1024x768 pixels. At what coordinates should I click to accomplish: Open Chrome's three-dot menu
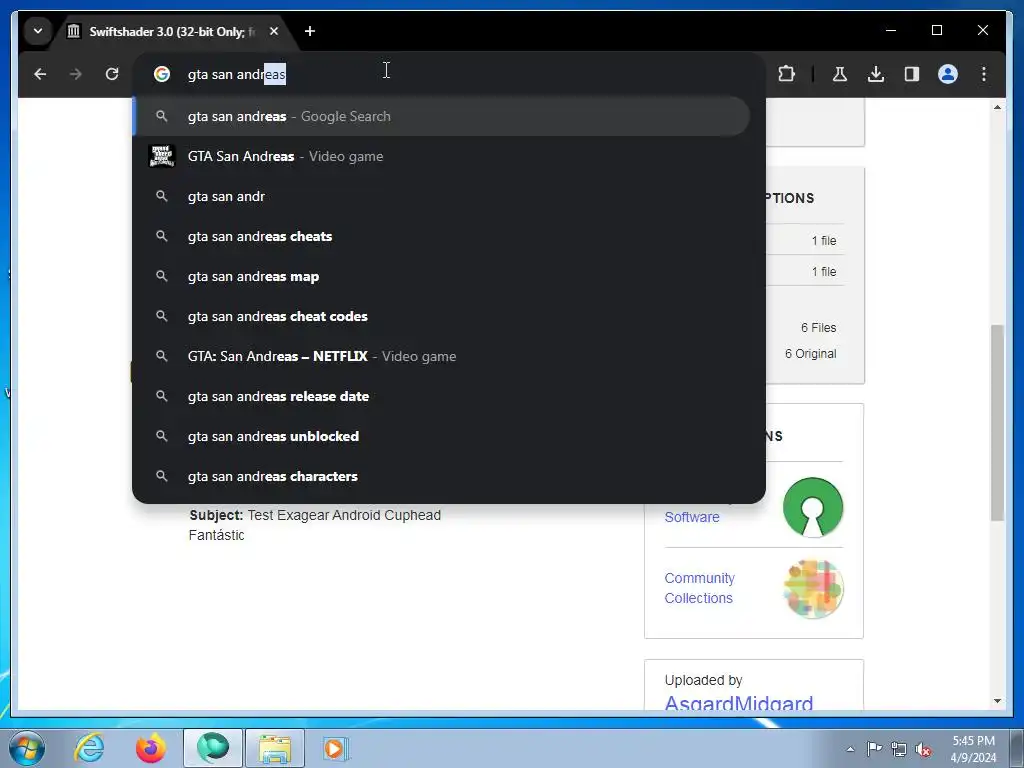click(984, 74)
